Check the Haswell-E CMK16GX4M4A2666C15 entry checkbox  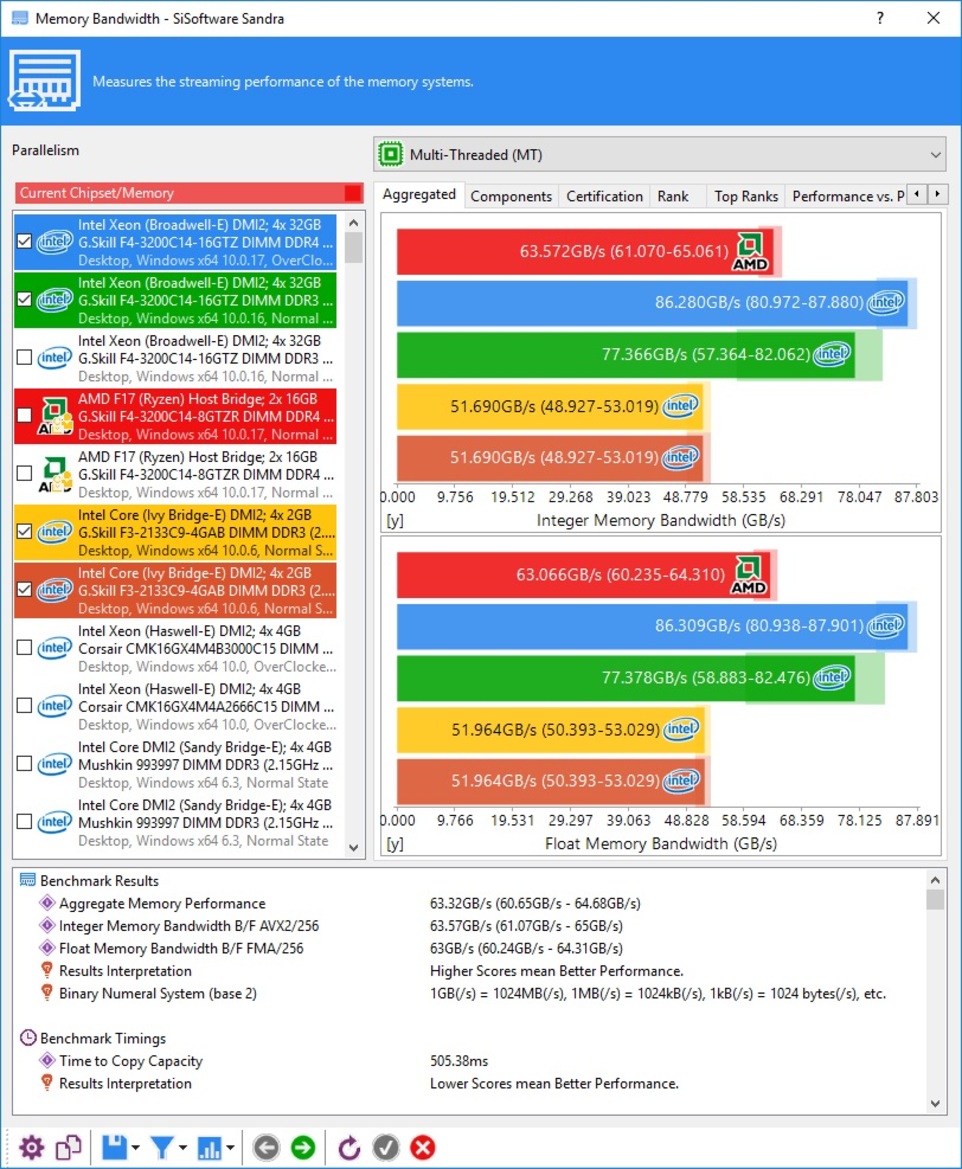(24, 705)
